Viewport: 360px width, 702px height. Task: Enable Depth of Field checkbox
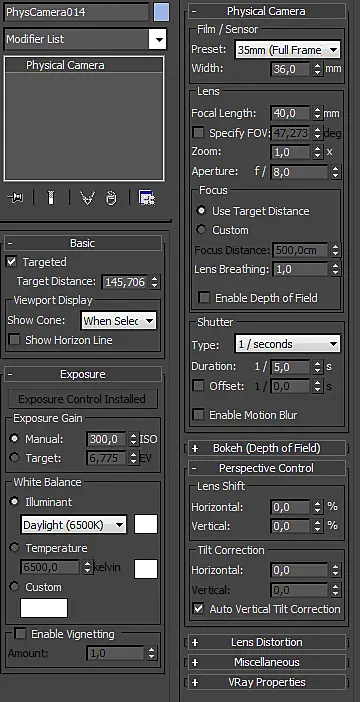(204, 298)
